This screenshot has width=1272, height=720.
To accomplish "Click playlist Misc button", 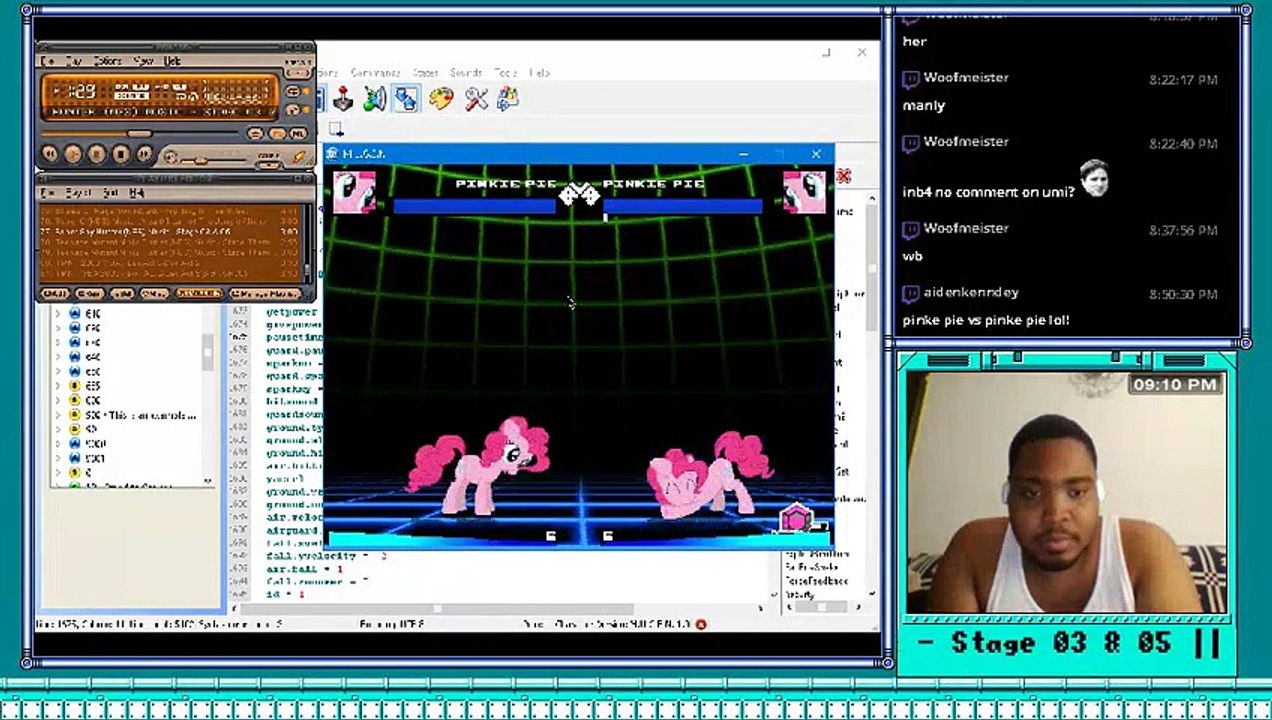I will [154, 294].
